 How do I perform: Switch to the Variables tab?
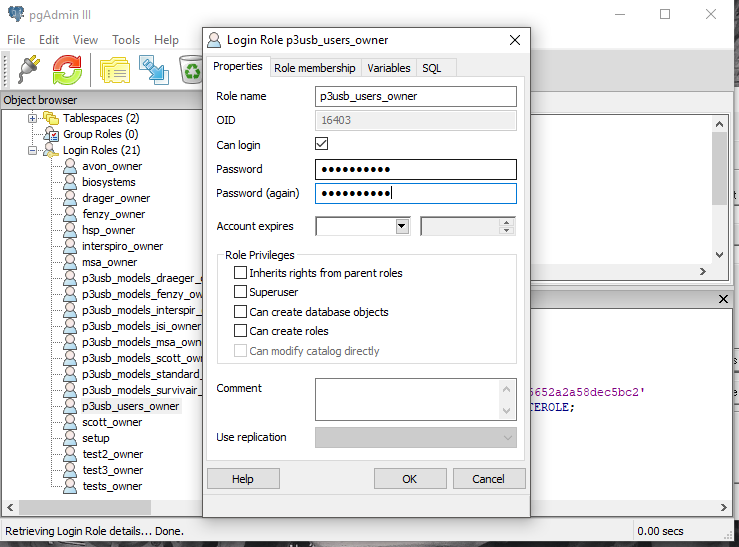click(389, 68)
